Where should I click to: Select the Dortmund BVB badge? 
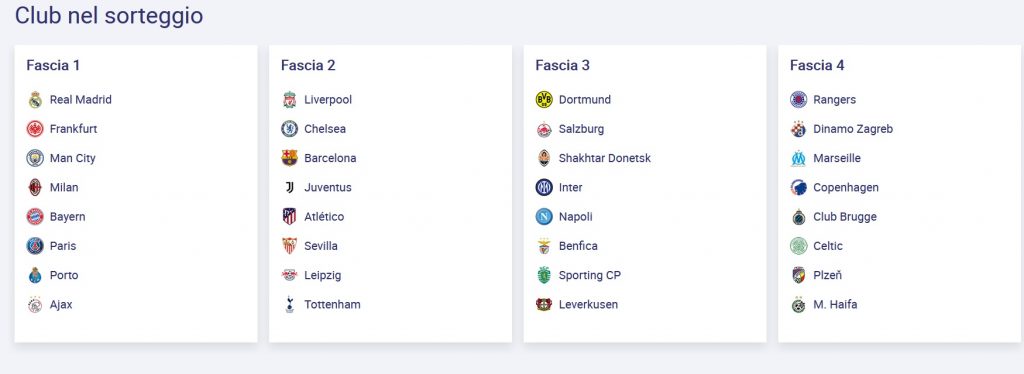click(544, 100)
